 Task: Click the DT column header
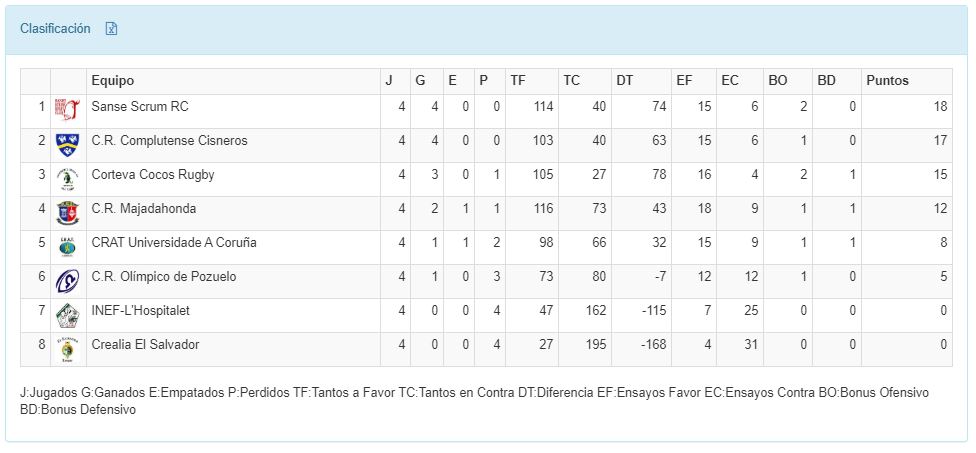point(624,81)
